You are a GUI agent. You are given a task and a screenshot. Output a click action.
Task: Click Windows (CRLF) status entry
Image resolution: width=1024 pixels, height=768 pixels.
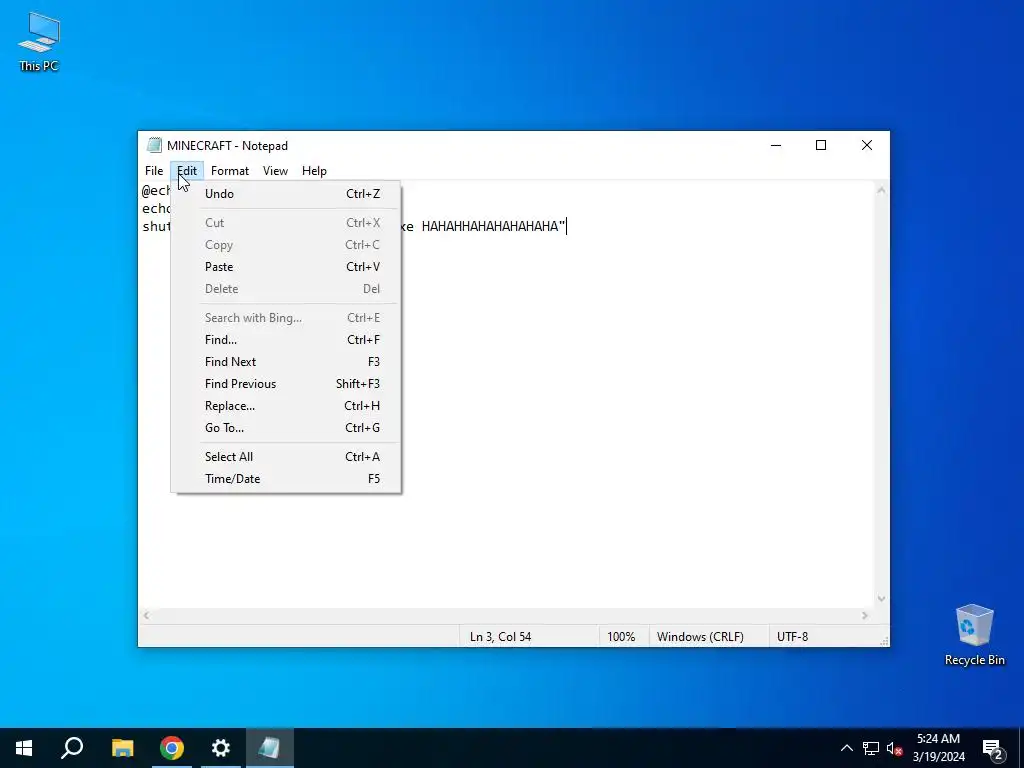pos(700,637)
